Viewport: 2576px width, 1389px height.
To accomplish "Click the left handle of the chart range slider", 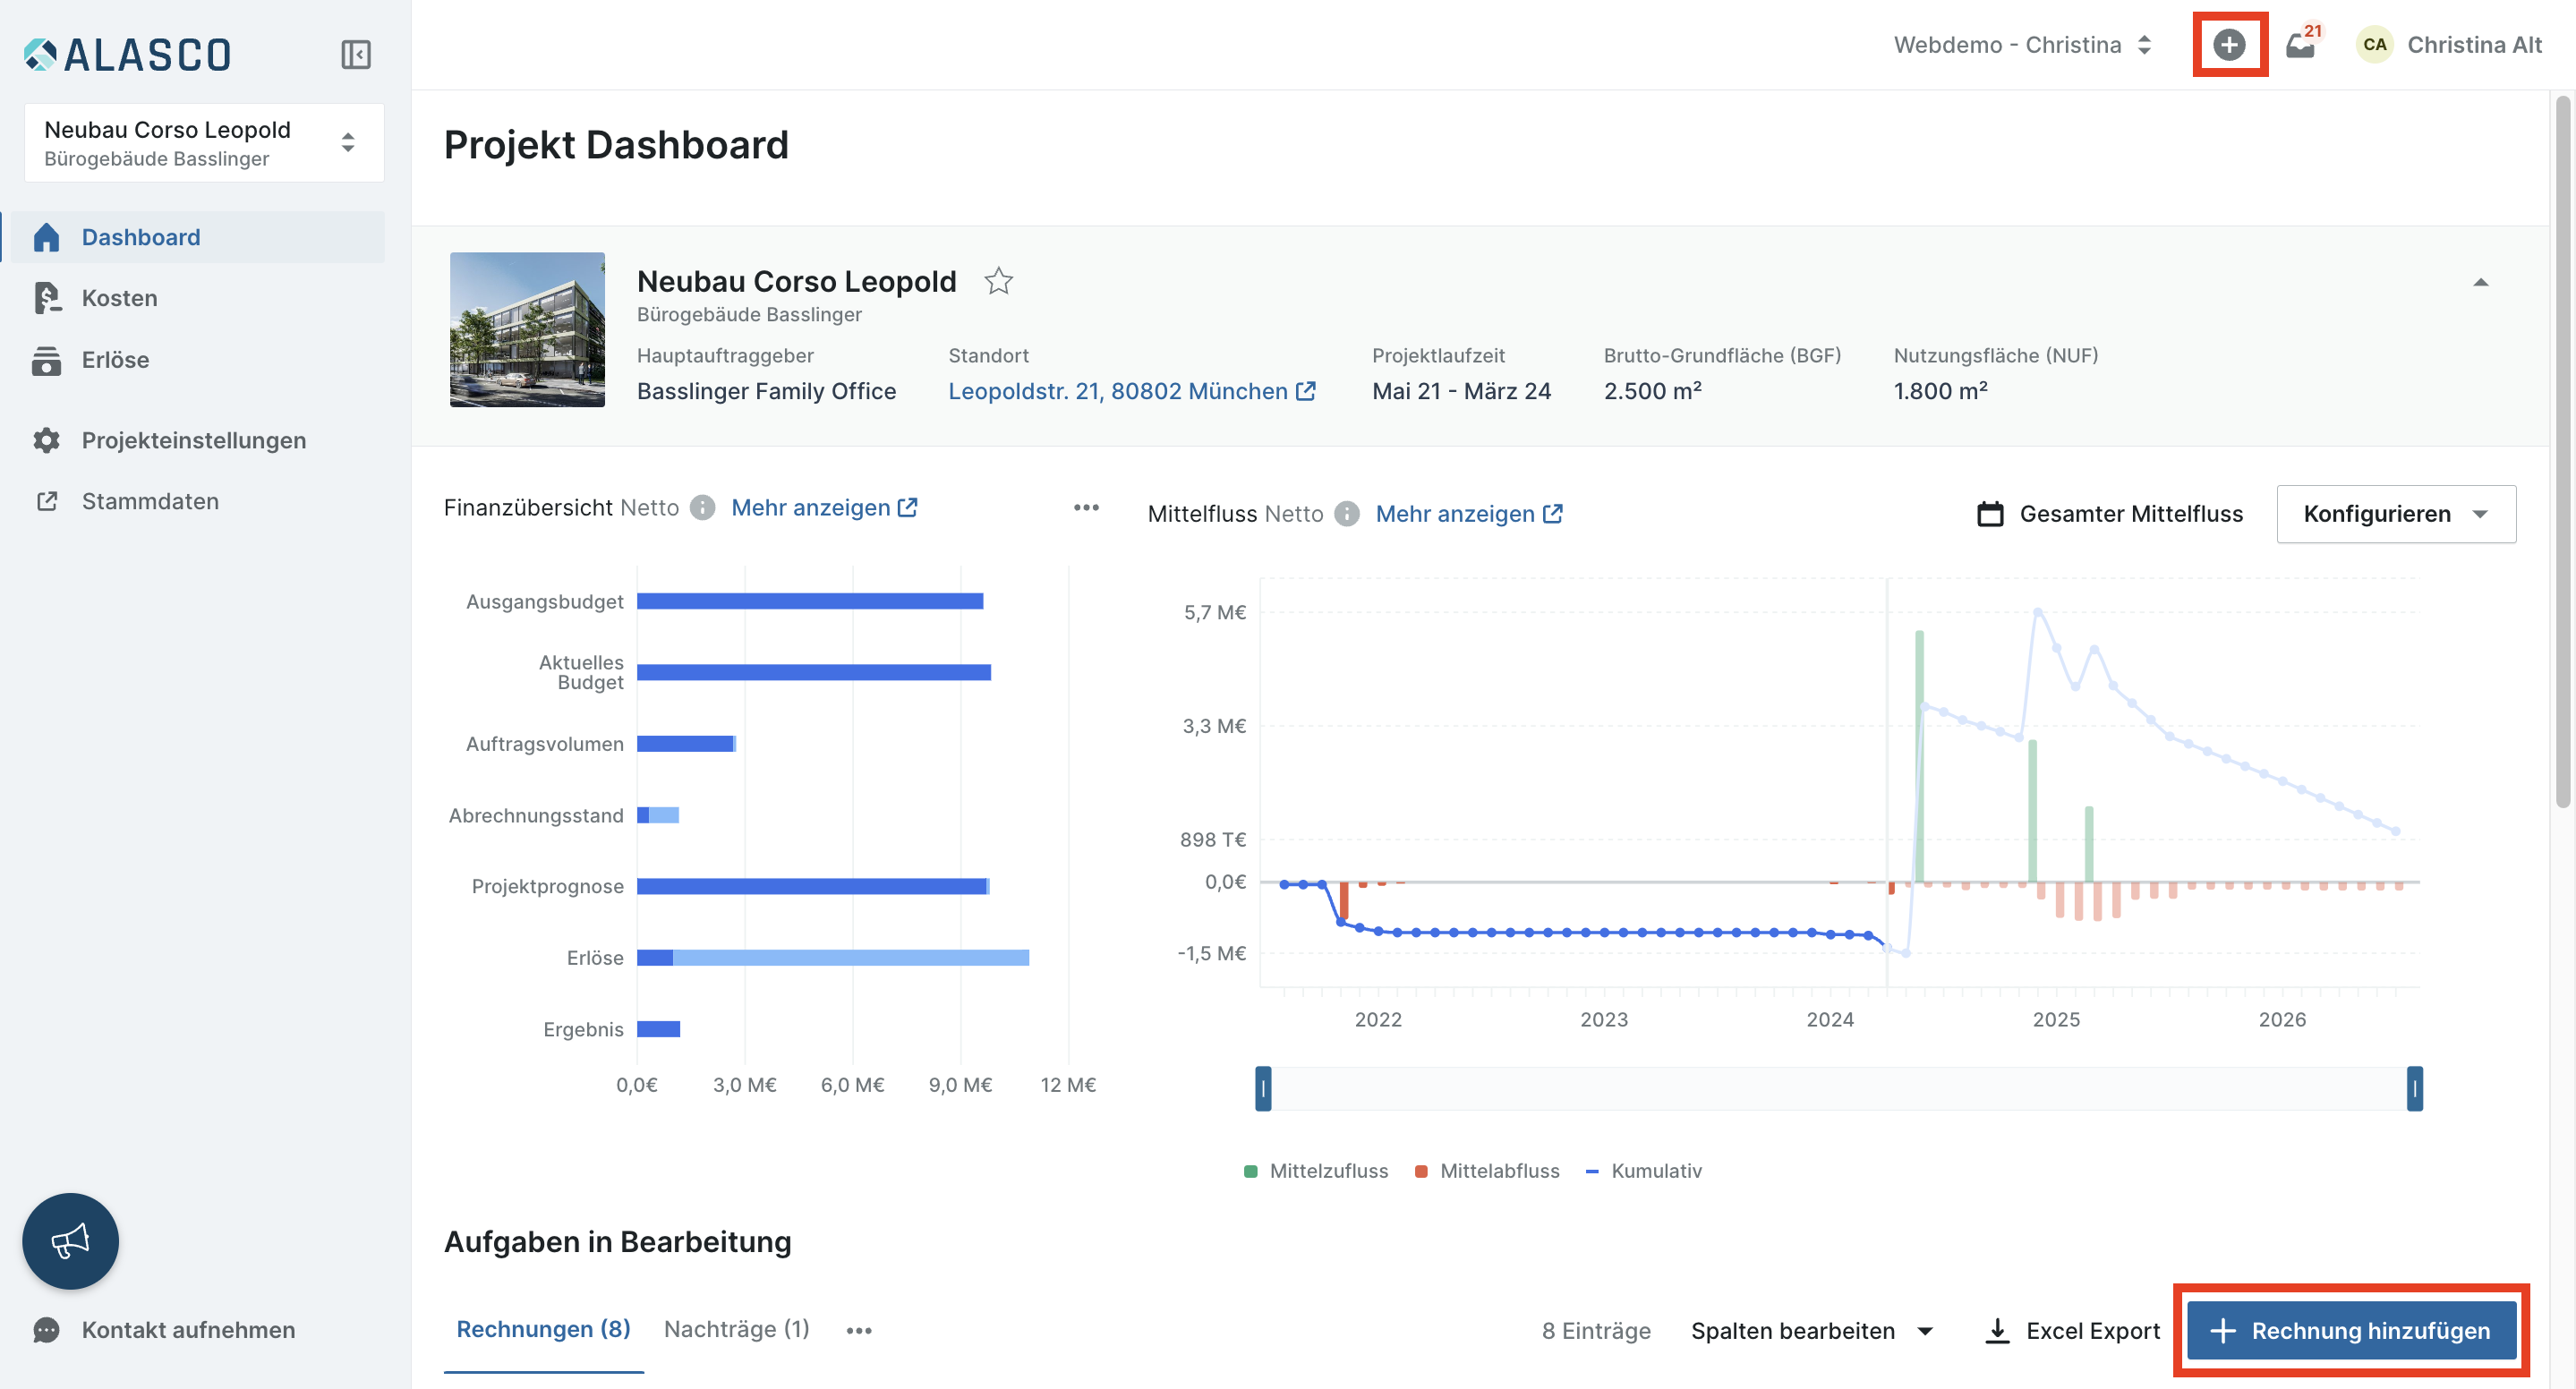I will pyautogui.click(x=1263, y=1089).
